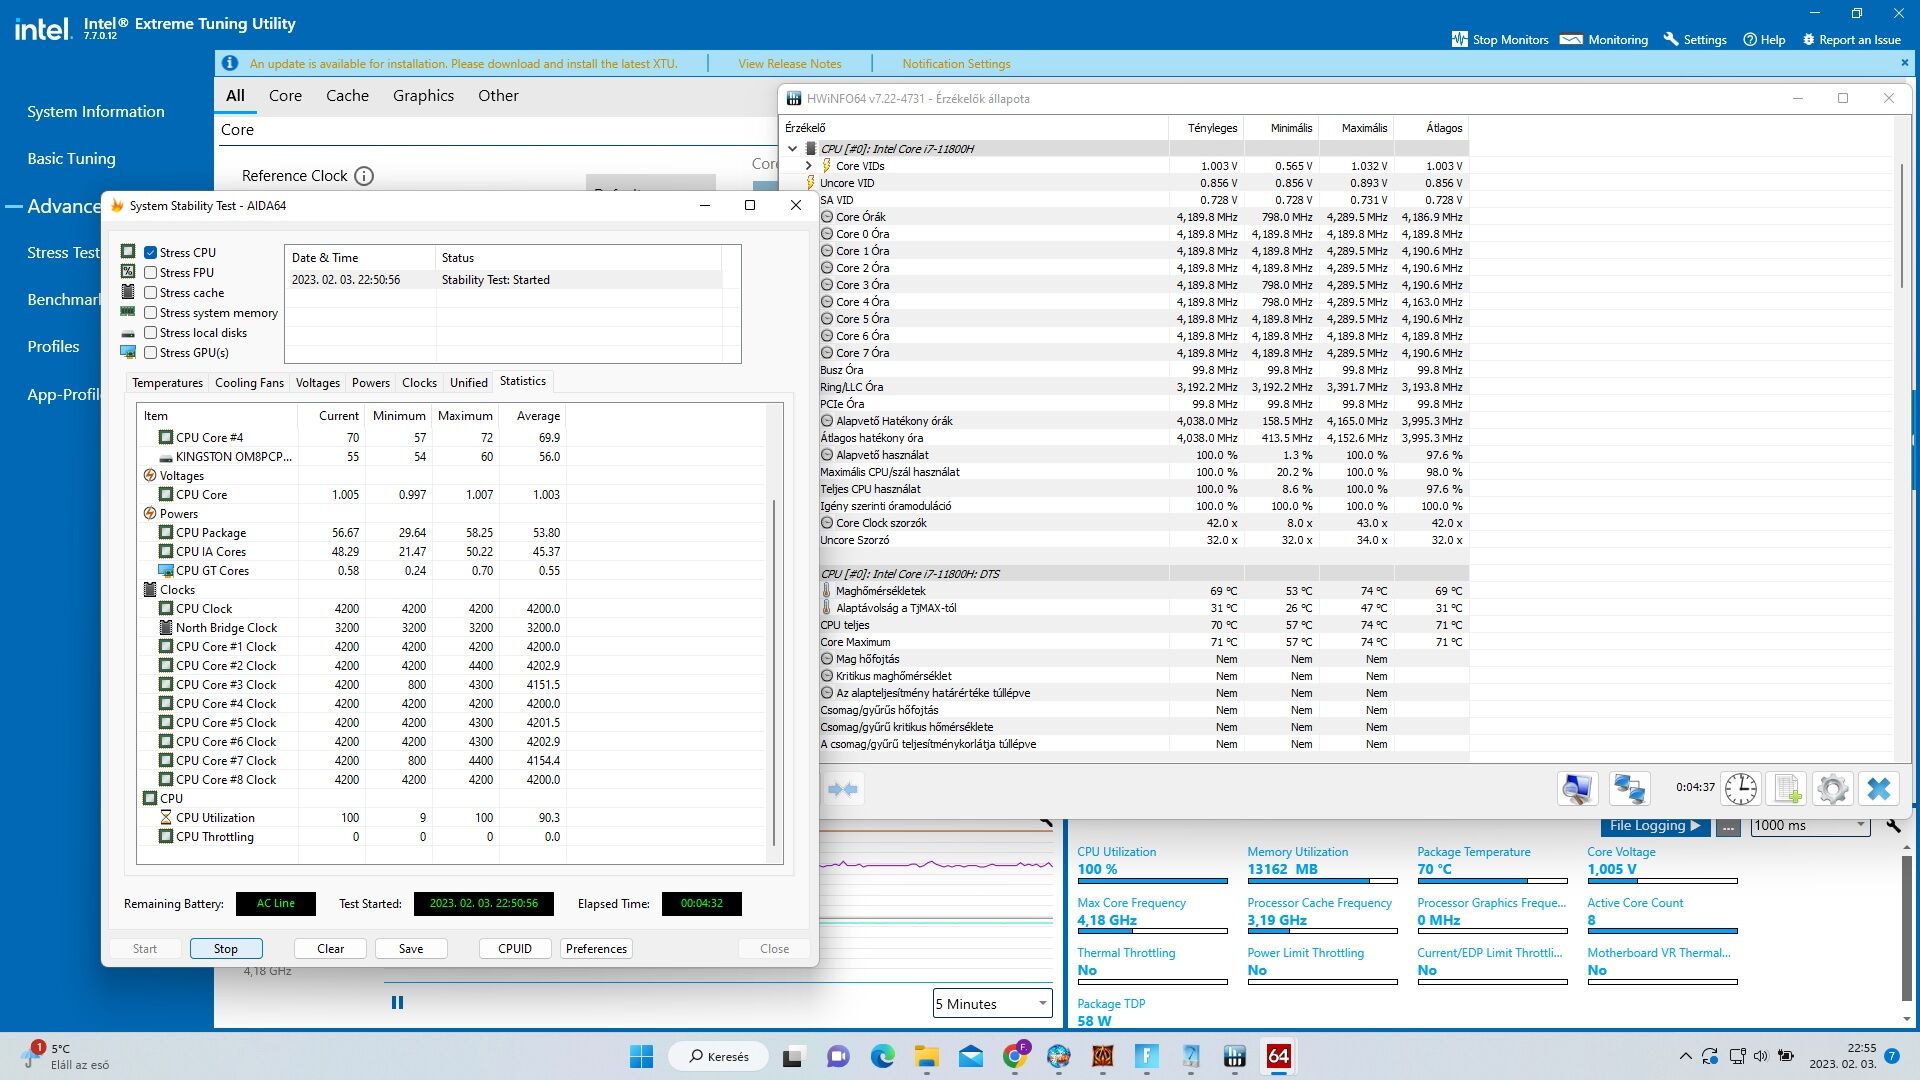Click wrench icon next to 1000 ms

pyautogui.click(x=1893, y=825)
